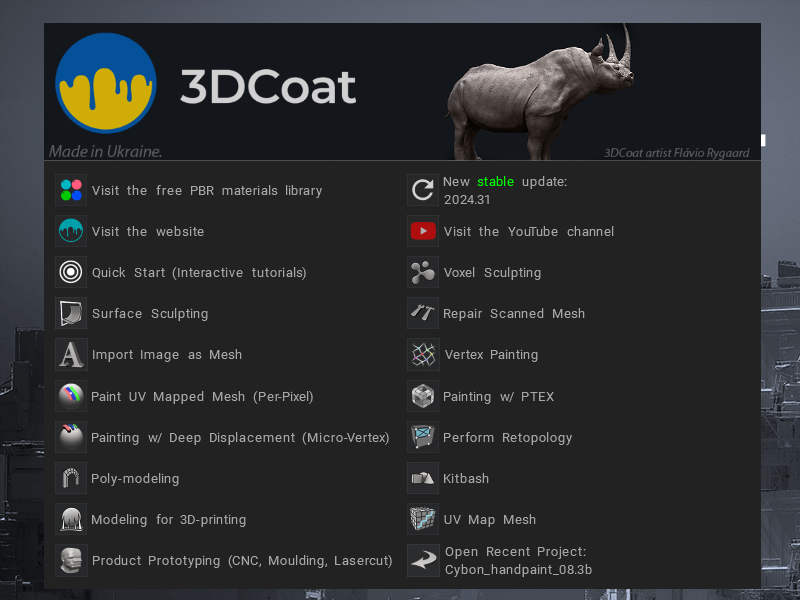
Task: Choose Painting w/ Deep Displacement option
Action: [240, 437]
